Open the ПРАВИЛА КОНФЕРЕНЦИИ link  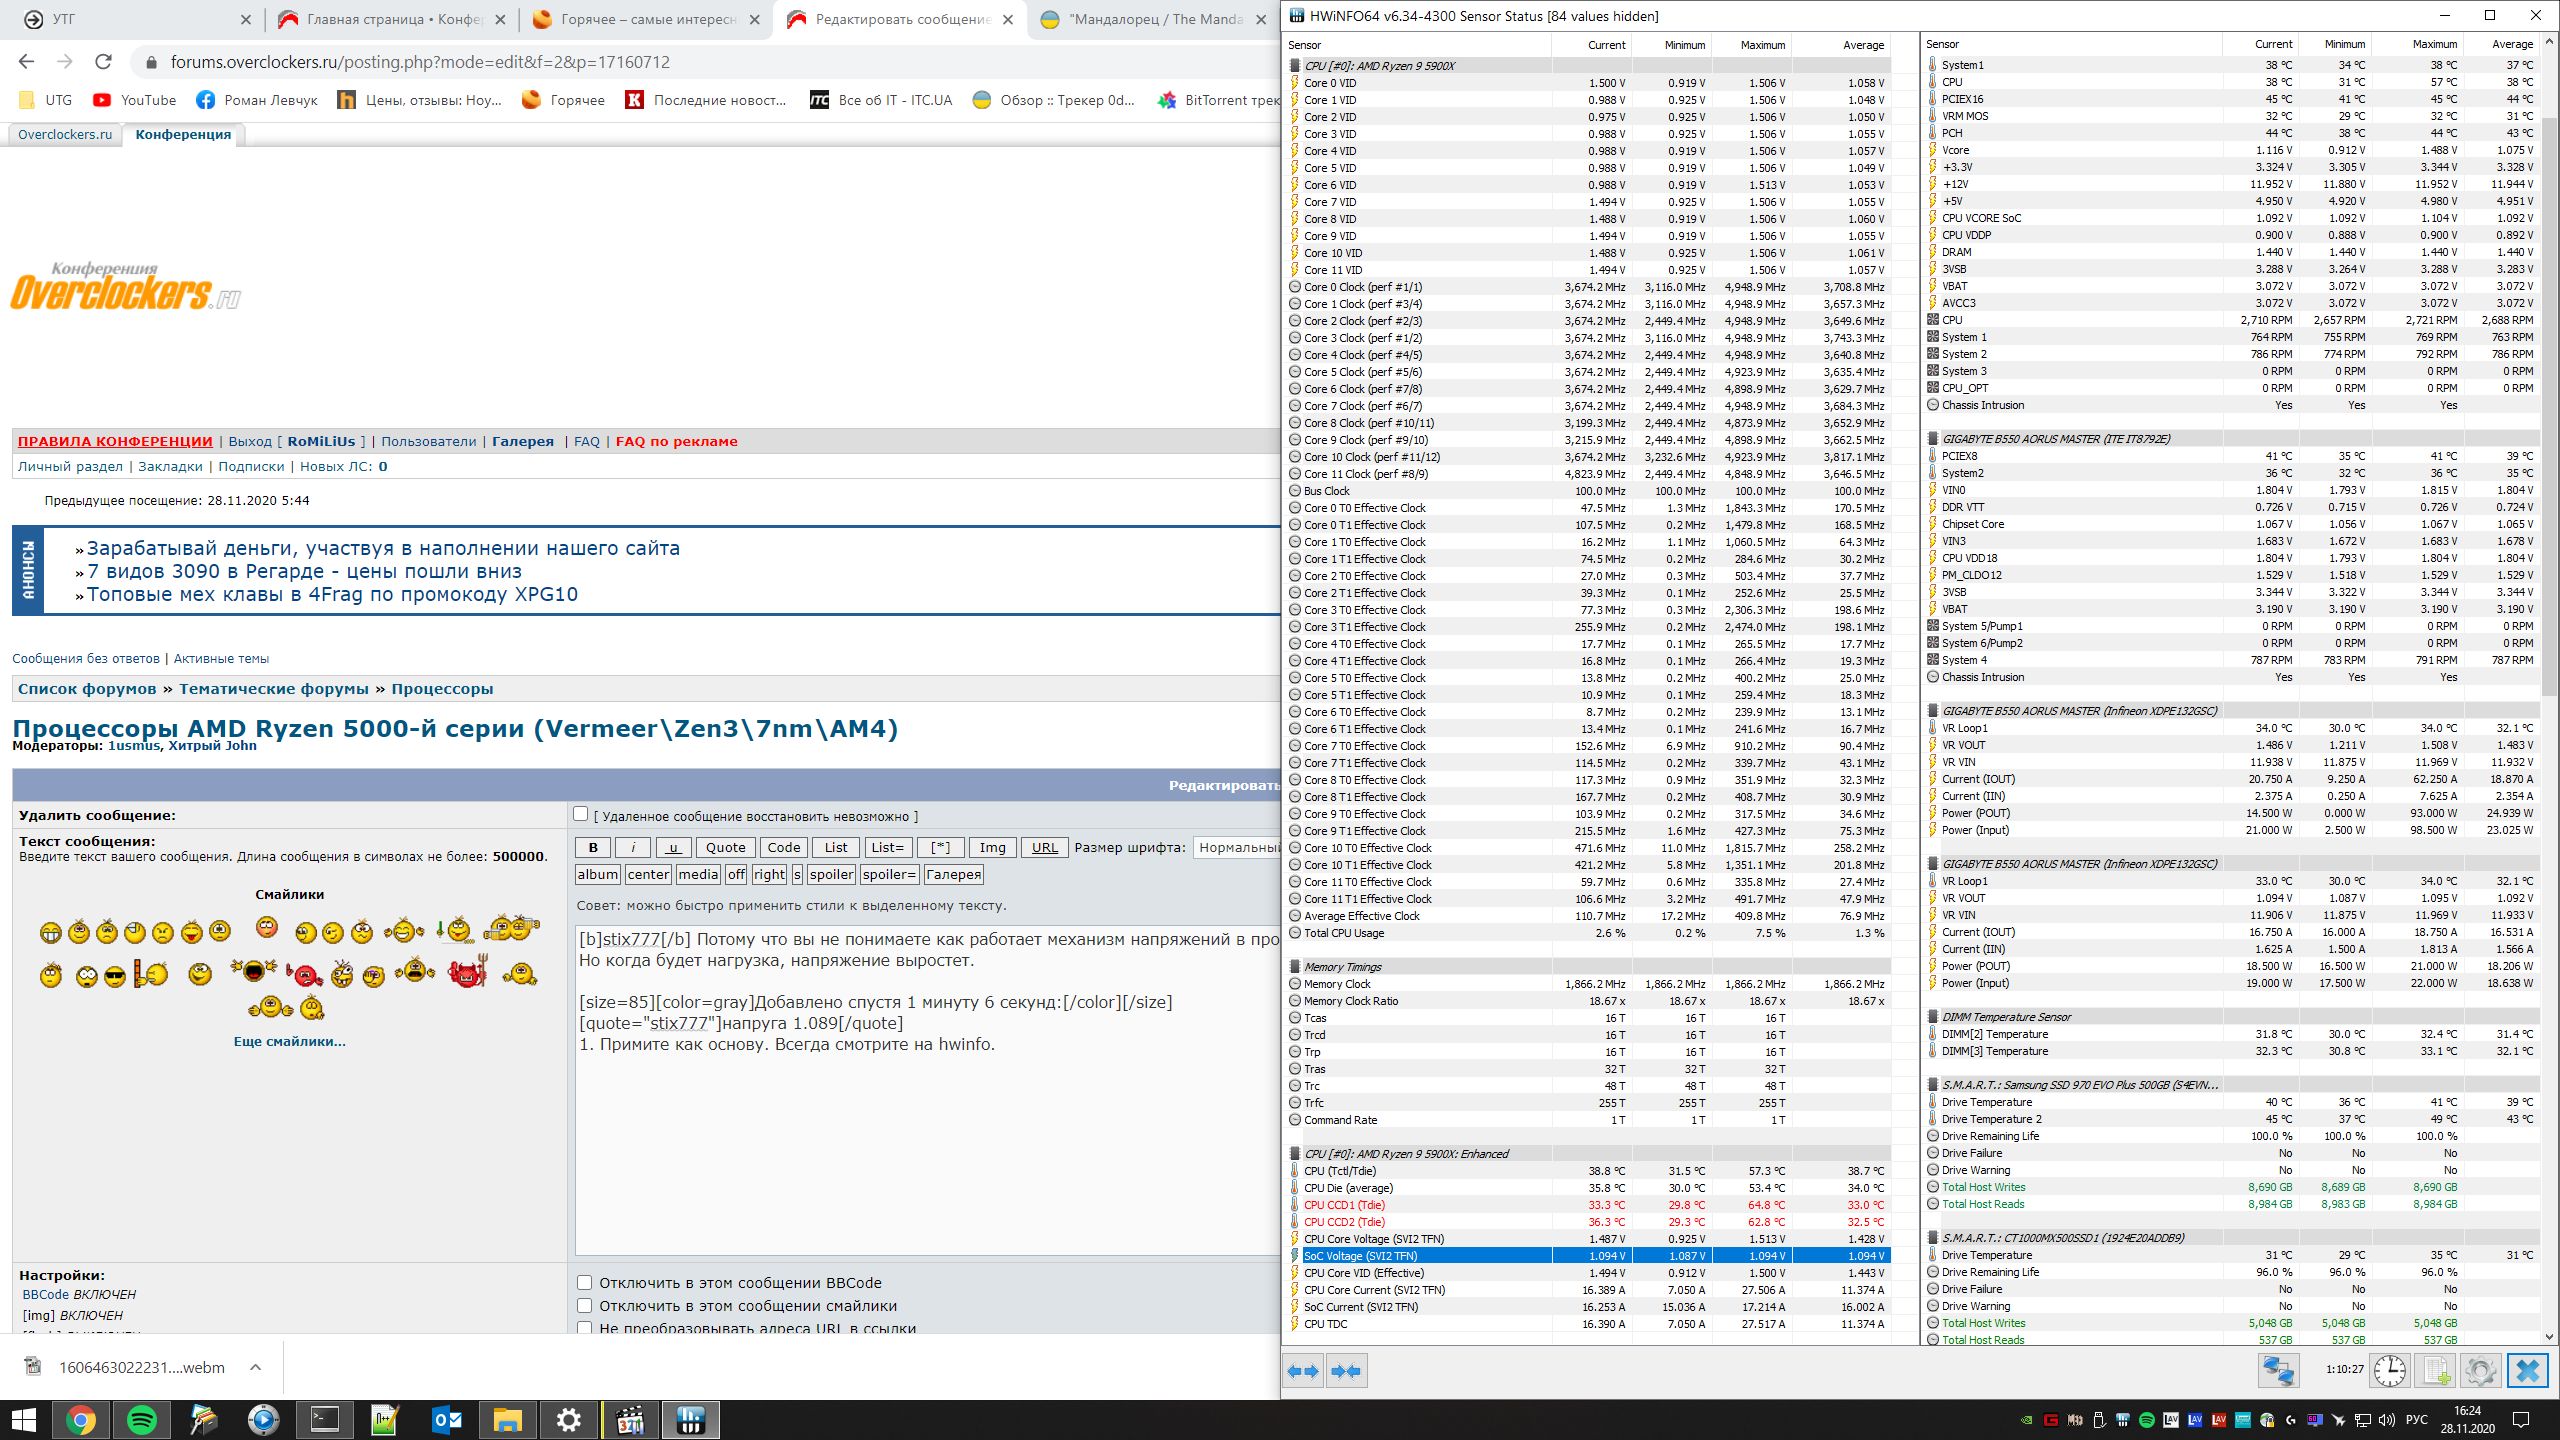point(115,441)
